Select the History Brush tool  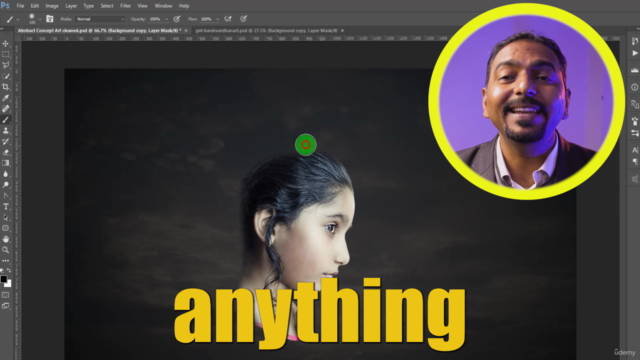[5, 141]
